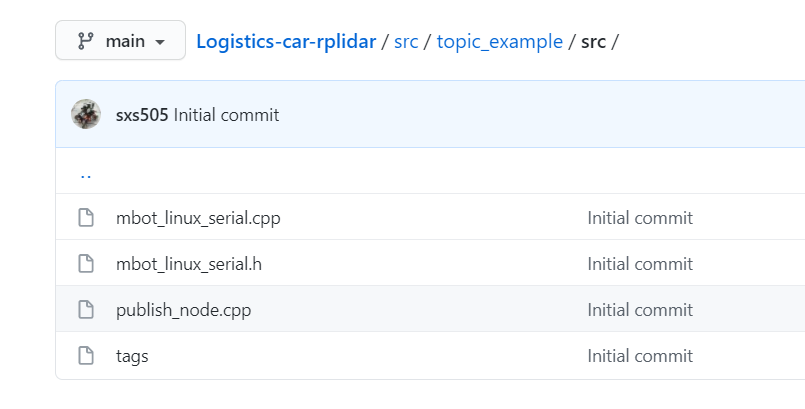Image resolution: width=805 pixels, height=409 pixels.
Task: Click the file icon beside tags
Action: pyautogui.click(x=86, y=356)
